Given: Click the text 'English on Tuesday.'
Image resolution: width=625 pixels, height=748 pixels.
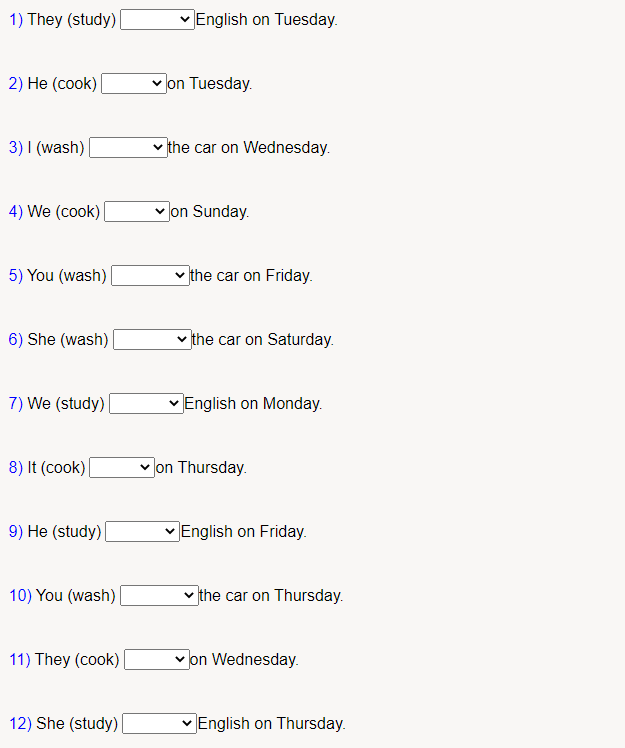Looking at the screenshot, I should tap(266, 20).
